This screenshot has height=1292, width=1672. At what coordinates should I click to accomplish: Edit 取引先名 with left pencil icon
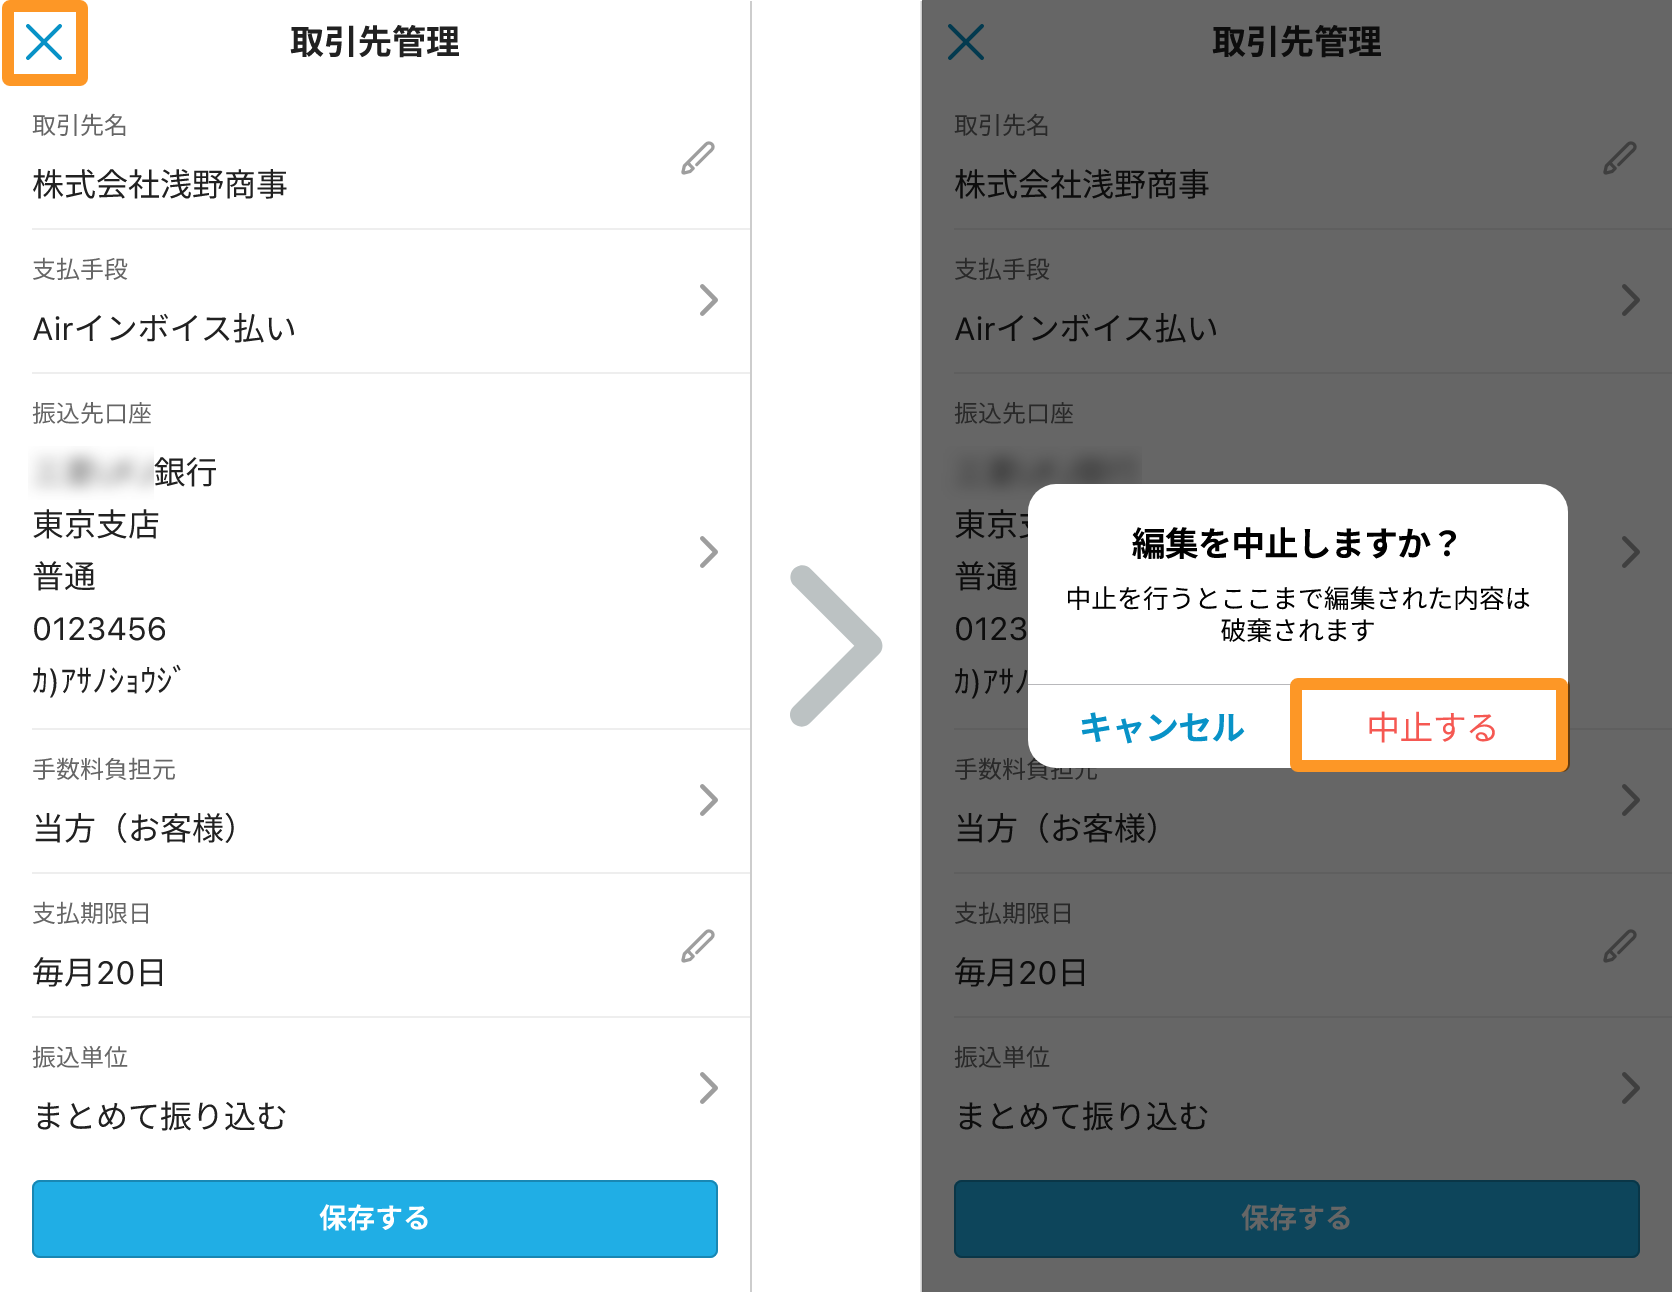click(697, 158)
